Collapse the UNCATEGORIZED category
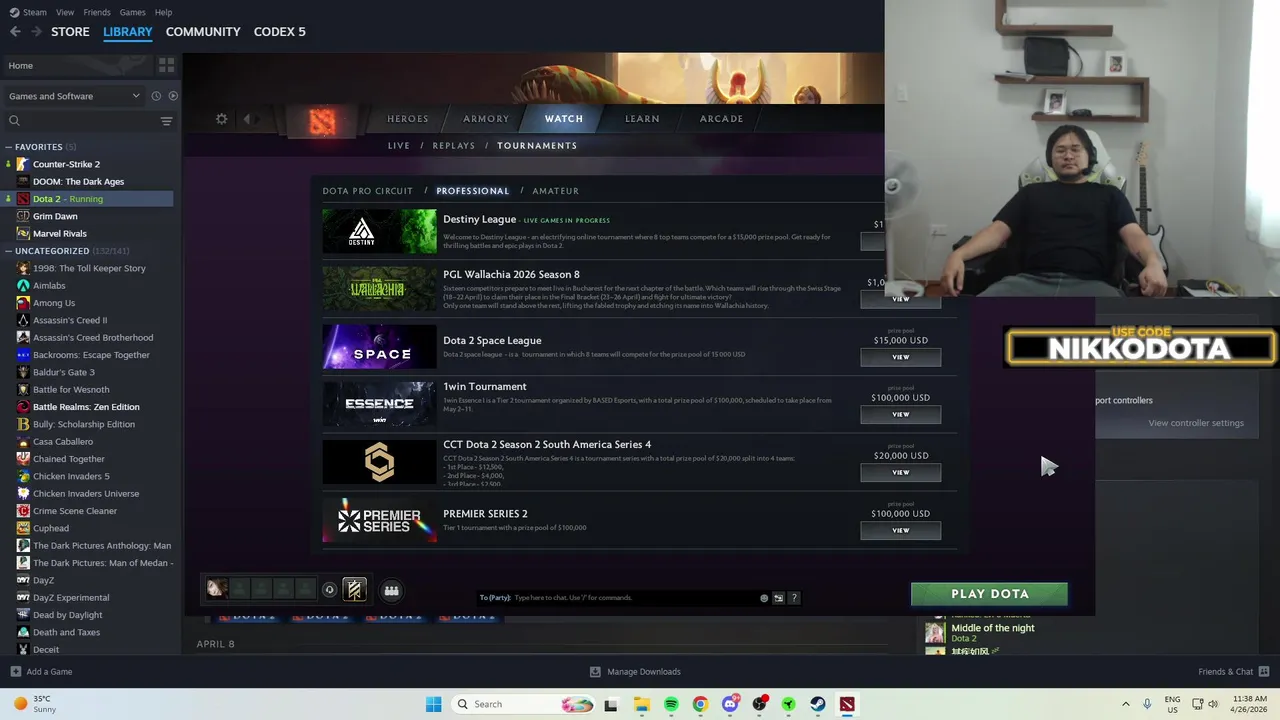 (8, 251)
